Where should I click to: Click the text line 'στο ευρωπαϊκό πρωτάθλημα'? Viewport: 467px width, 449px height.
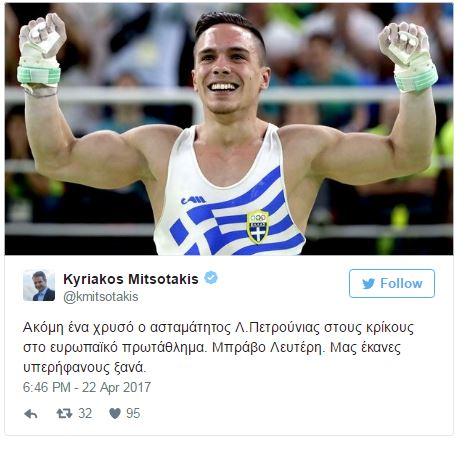click(116, 348)
